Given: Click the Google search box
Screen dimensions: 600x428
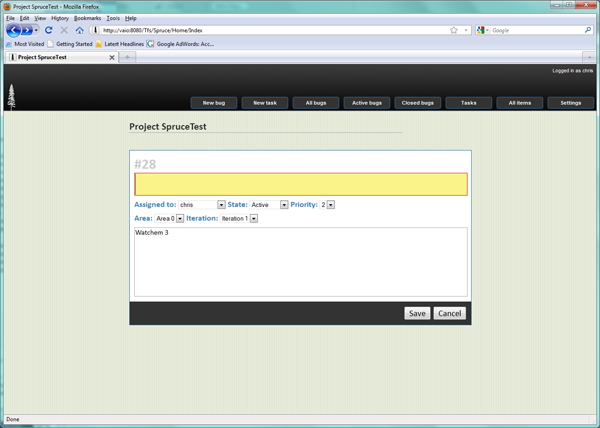Looking at the screenshot, I should point(536,30).
